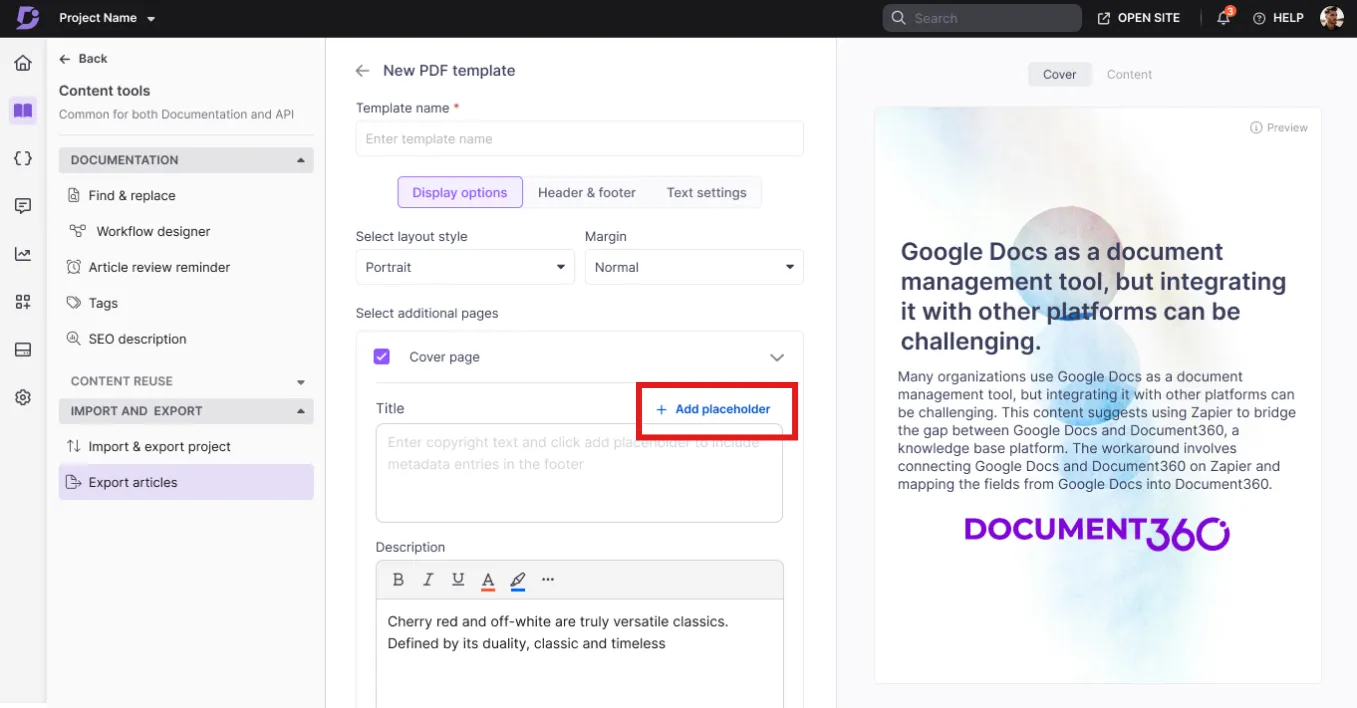Click the Workflow designer icon
Screen dimensions: 1357x708
[77, 231]
